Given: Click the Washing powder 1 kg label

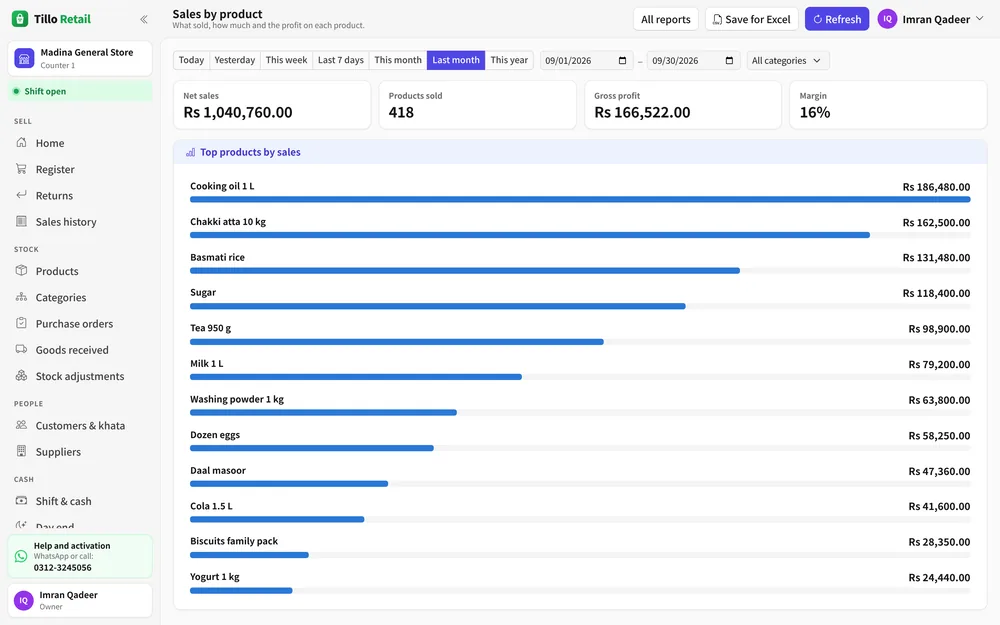Looking at the screenshot, I should point(237,399).
